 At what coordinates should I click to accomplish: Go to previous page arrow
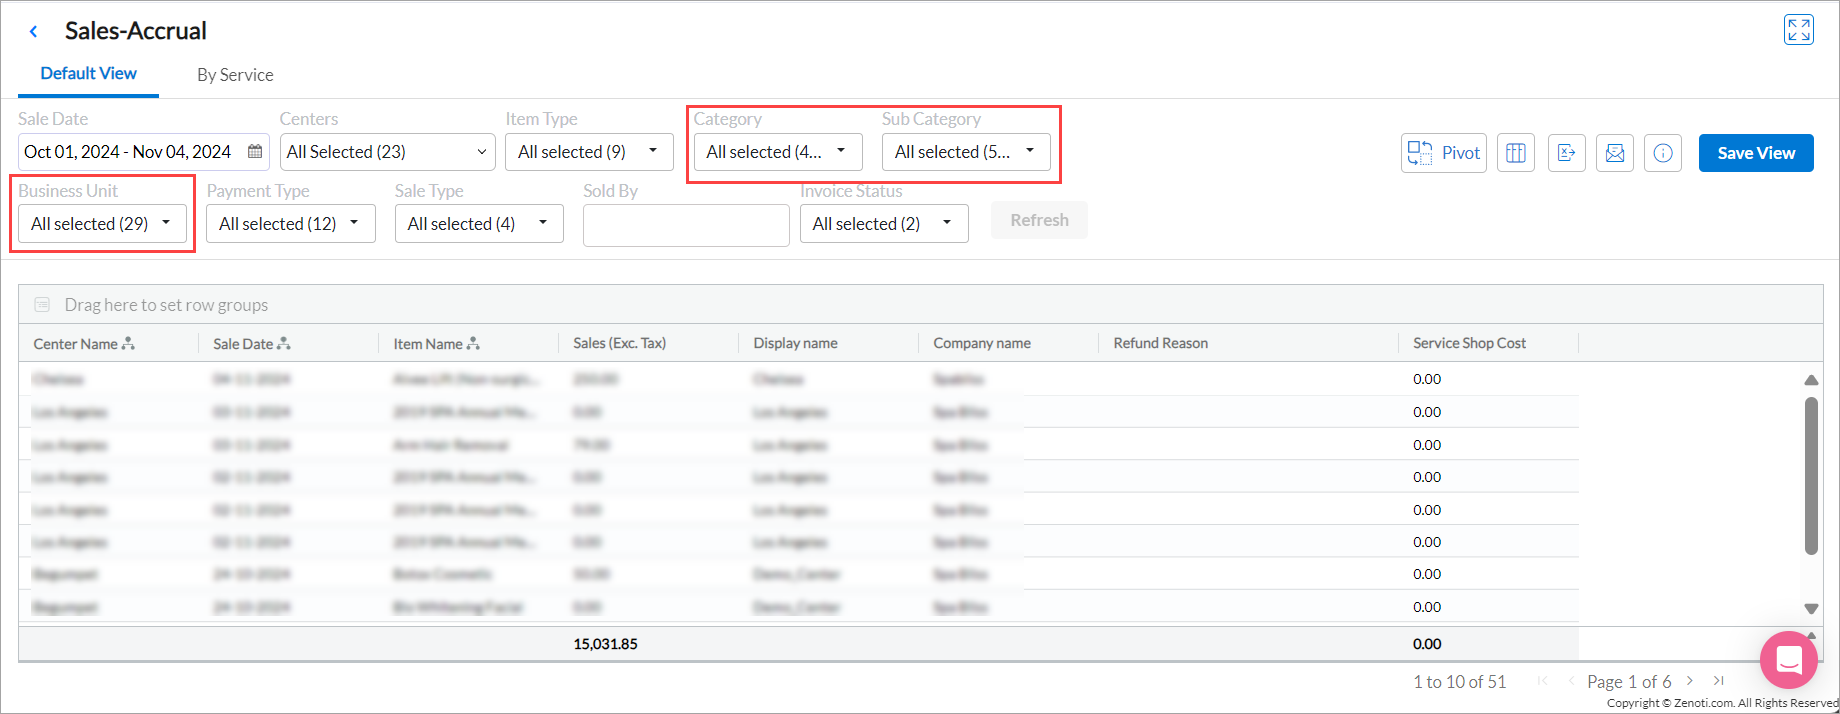click(1571, 681)
